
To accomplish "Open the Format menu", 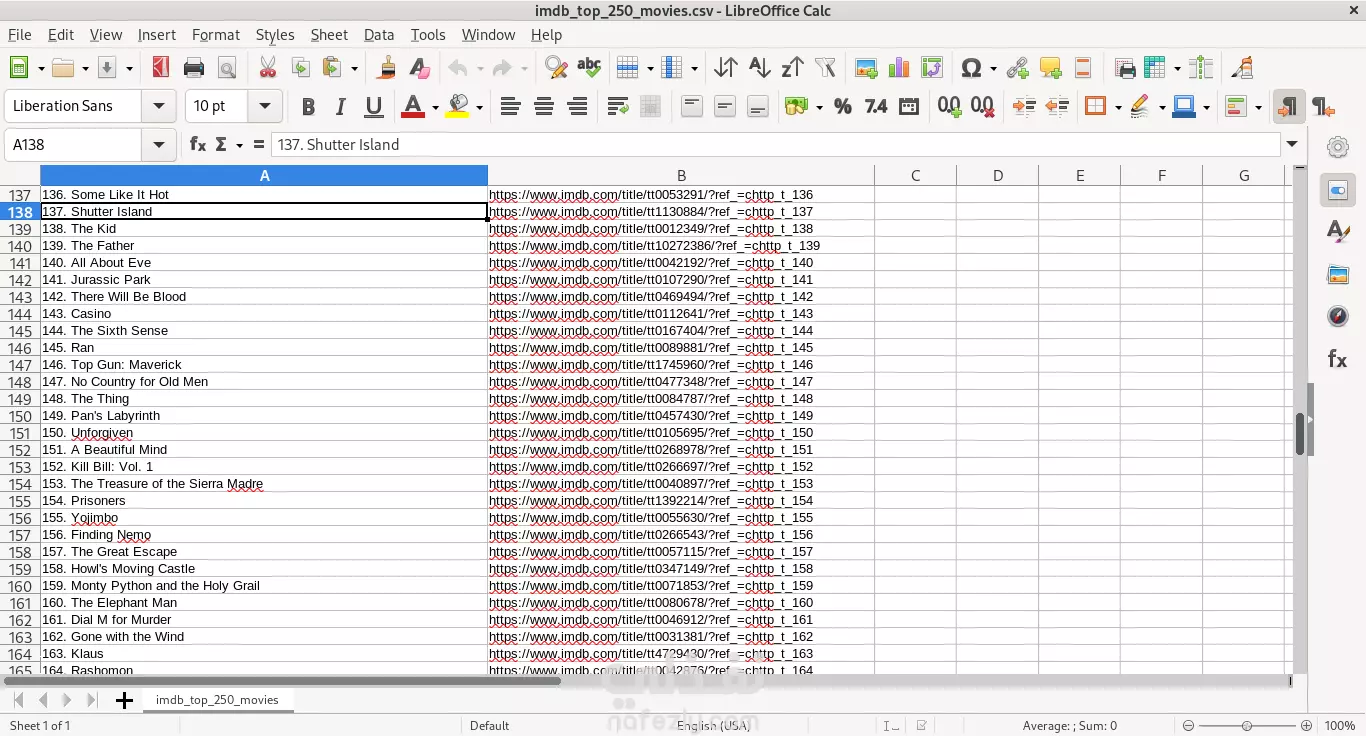I will point(215,34).
